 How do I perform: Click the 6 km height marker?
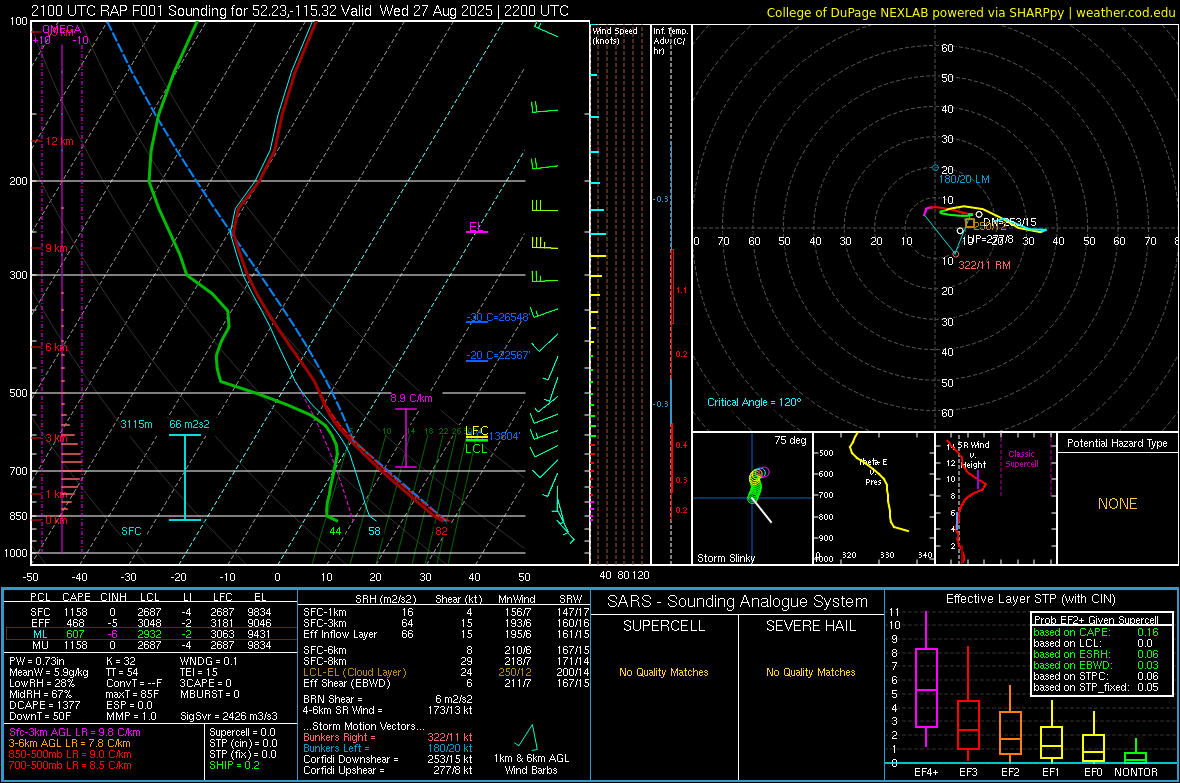click(x=57, y=347)
